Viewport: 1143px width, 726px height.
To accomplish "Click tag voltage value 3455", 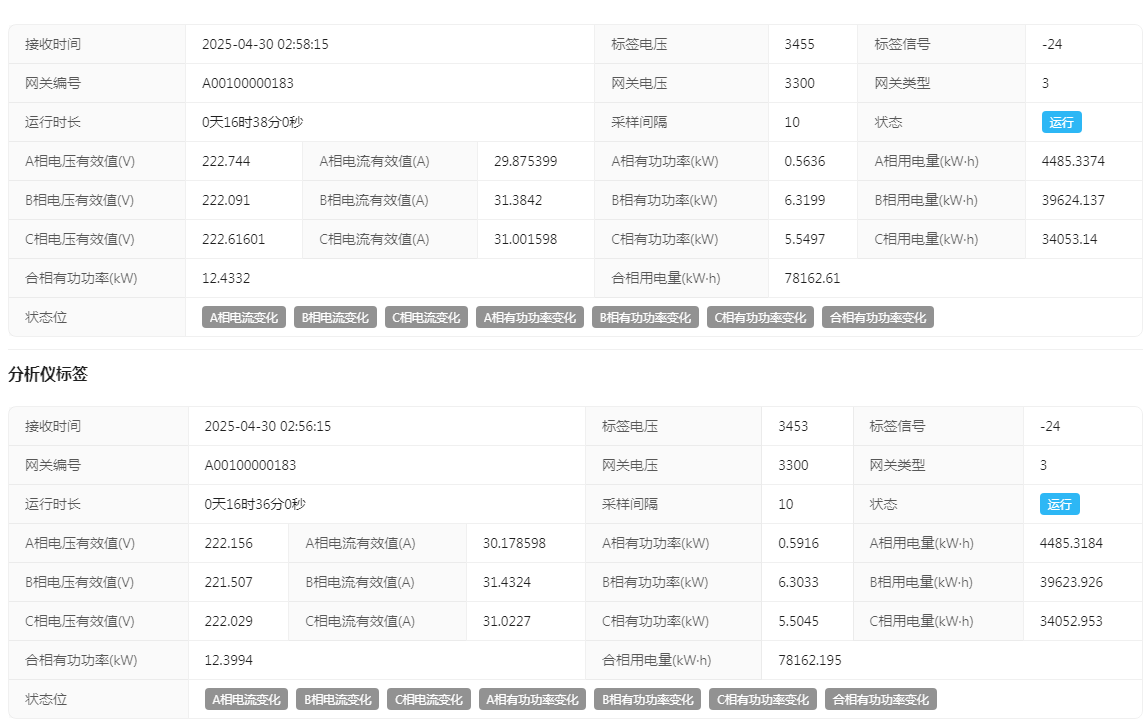I will (x=799, y=44).
